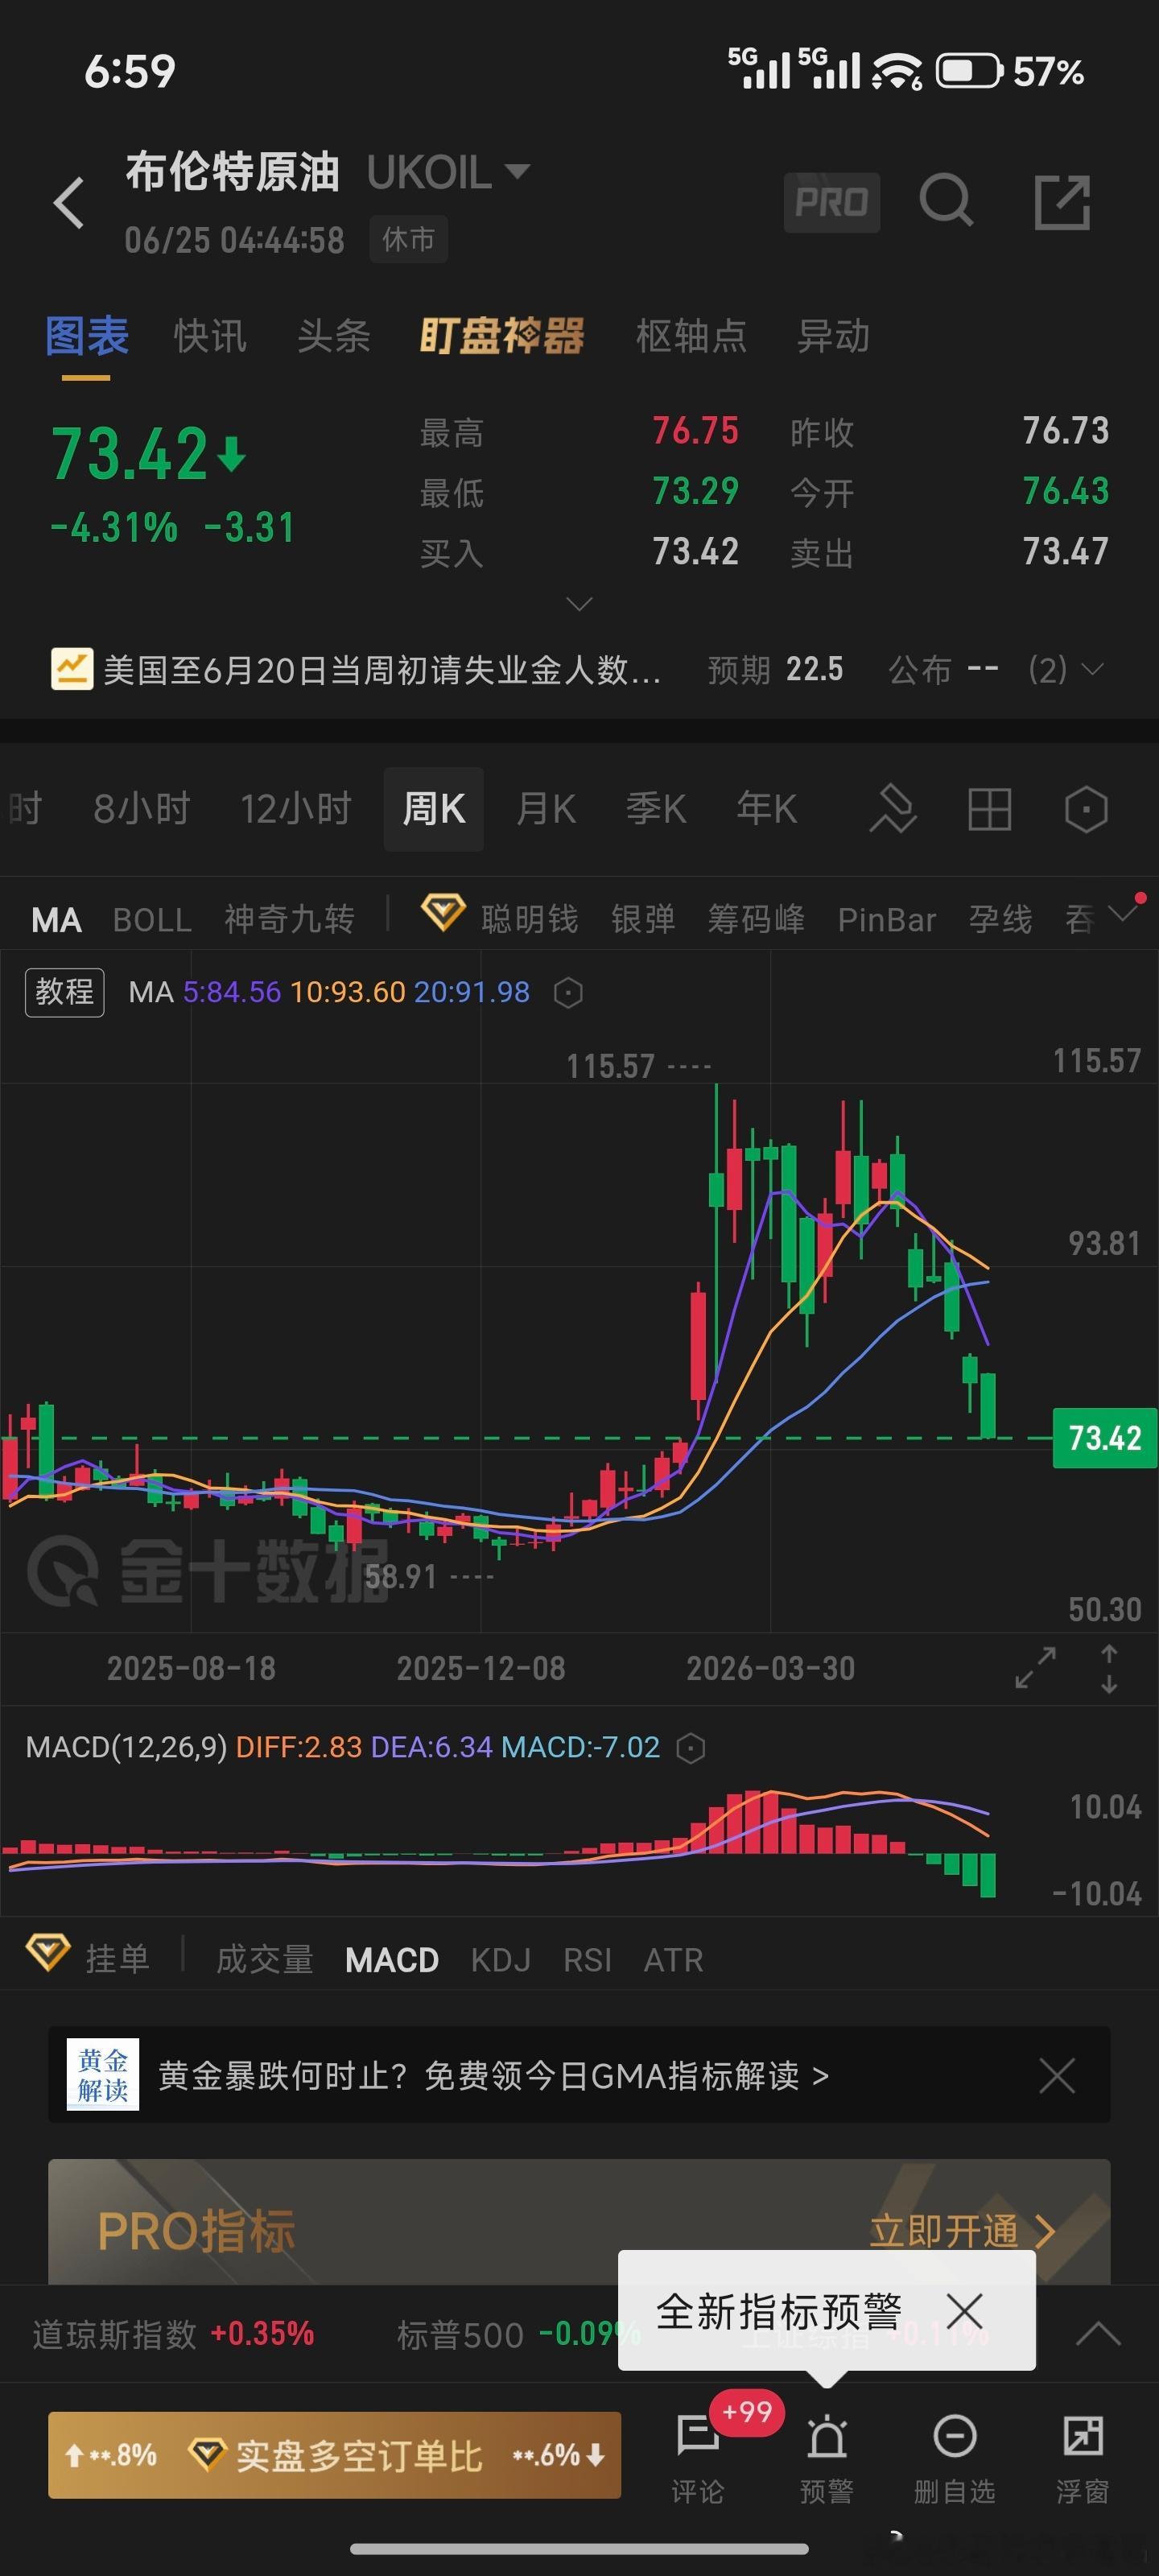This screenshot has height=2576, width=1159.
Task: Tap the 黄金解读 thumbnail
Action: coord(103,2074)
